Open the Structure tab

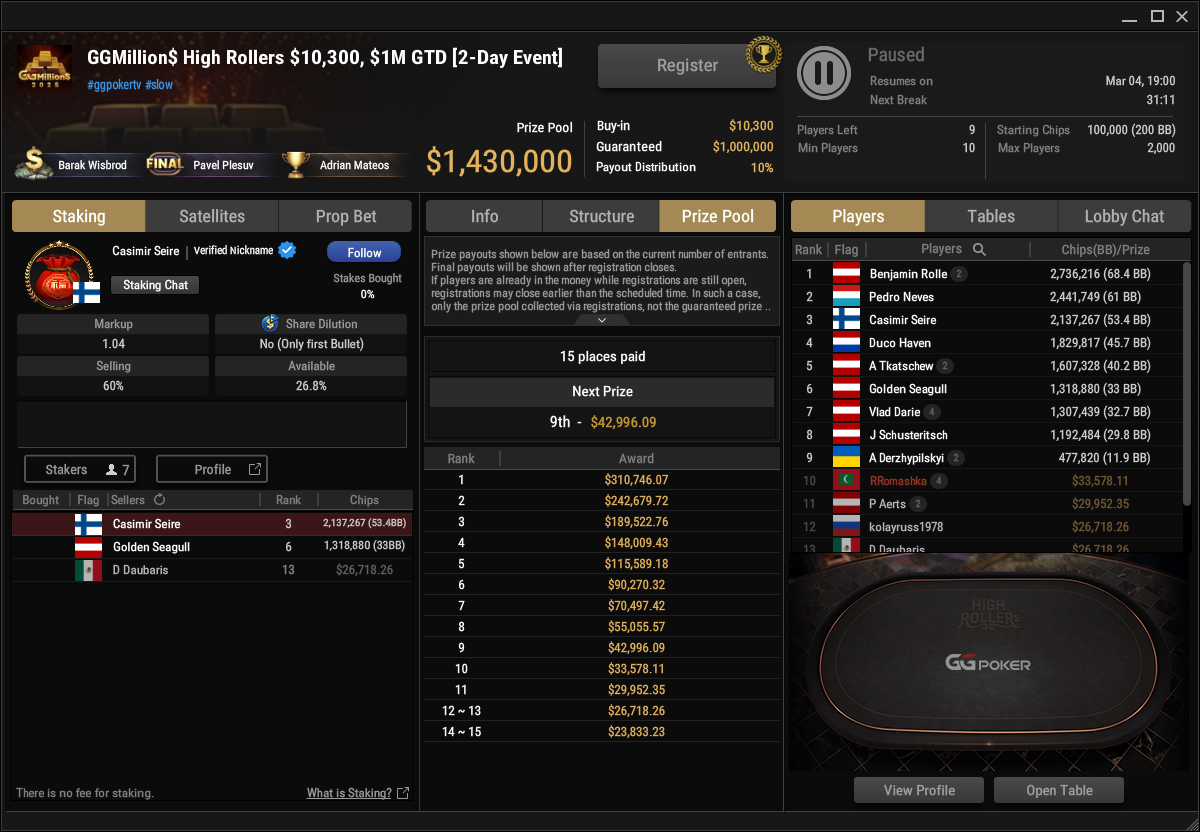click(x=601, y=216)
